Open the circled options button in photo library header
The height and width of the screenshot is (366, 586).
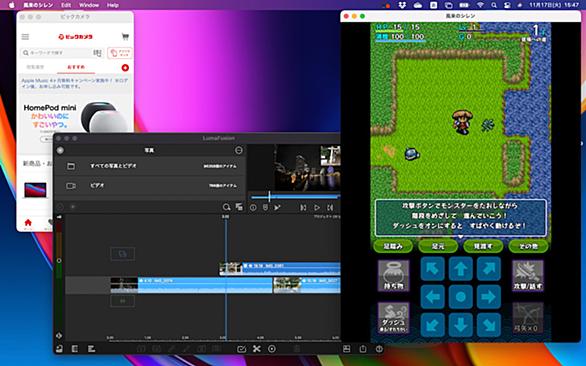pyautogui.click(x=238, y=150)
